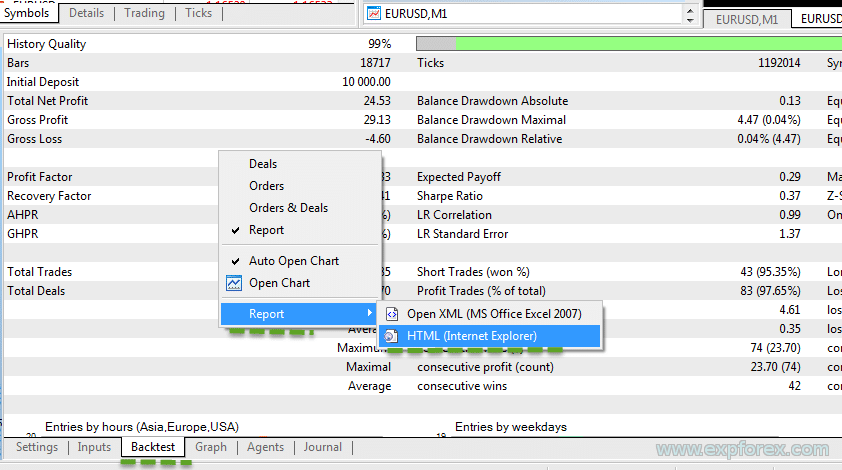Image resolution: width=842 pixels, height=470 pixels.
Task: Toggle the Report checkmark in context menu
Action: pyautogui.click(x=235, y=230)
